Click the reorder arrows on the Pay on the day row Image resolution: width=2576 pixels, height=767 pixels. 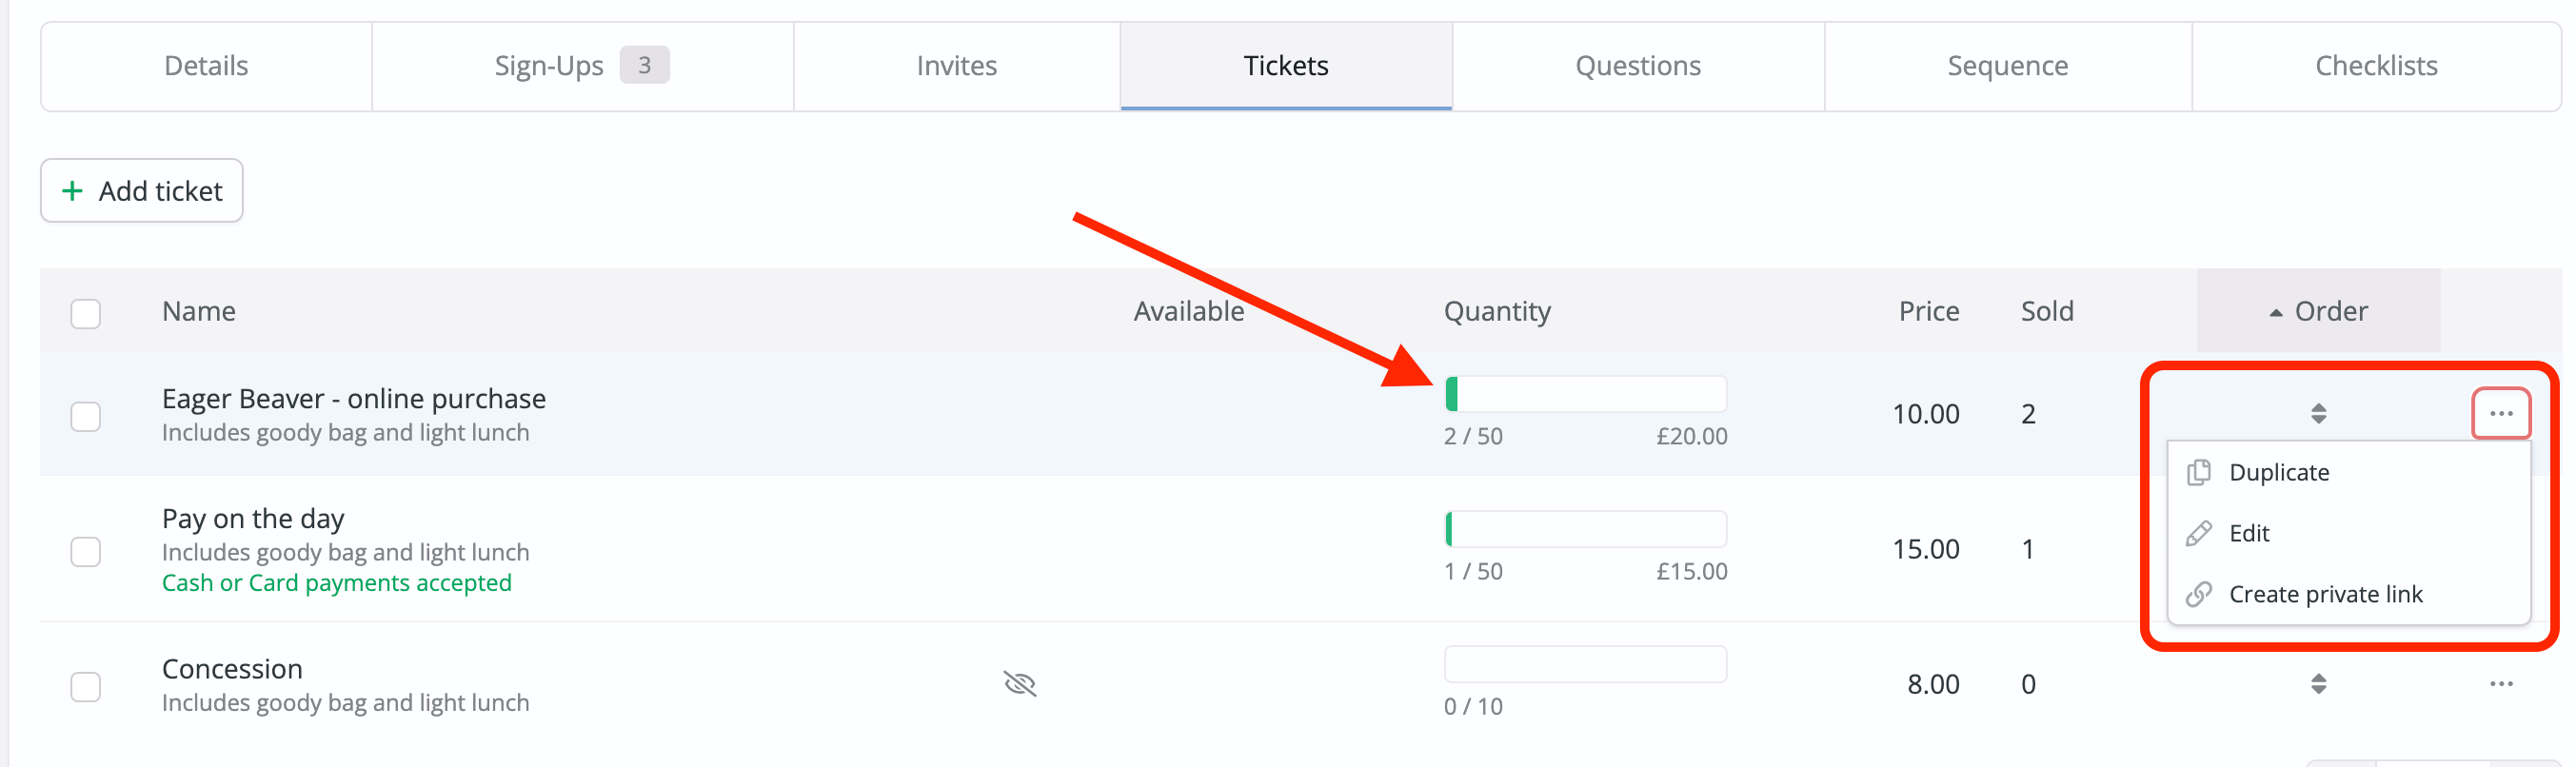tap(2318, 548)
